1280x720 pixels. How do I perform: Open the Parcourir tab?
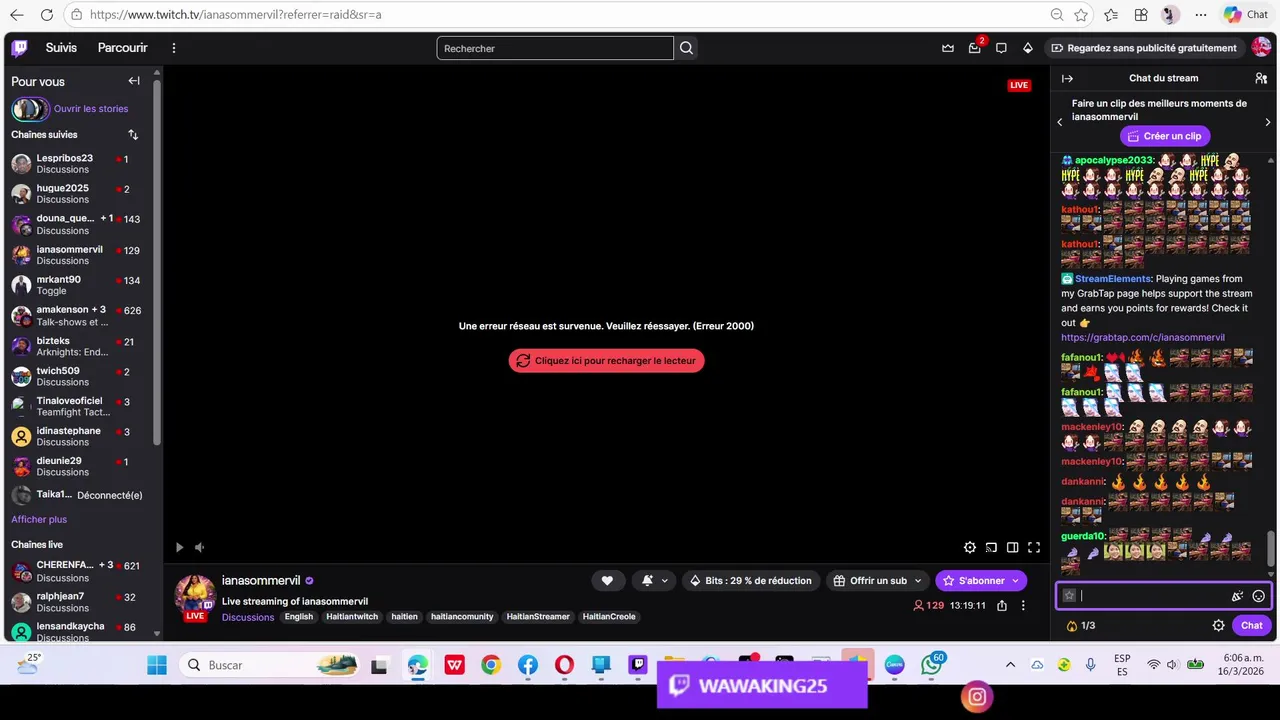pyautogui.click(x=122, y=48)
